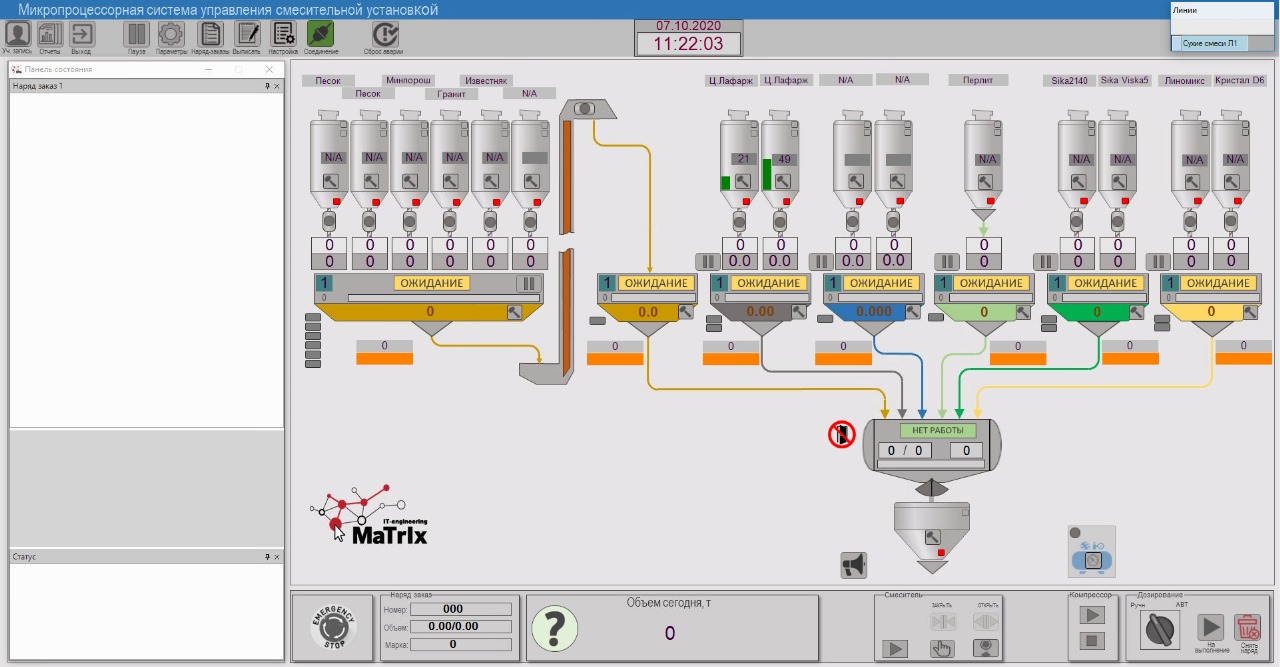1280x667 pixels.
Task: Click the megaphone horn icon
Action: [x=853, y=566]
